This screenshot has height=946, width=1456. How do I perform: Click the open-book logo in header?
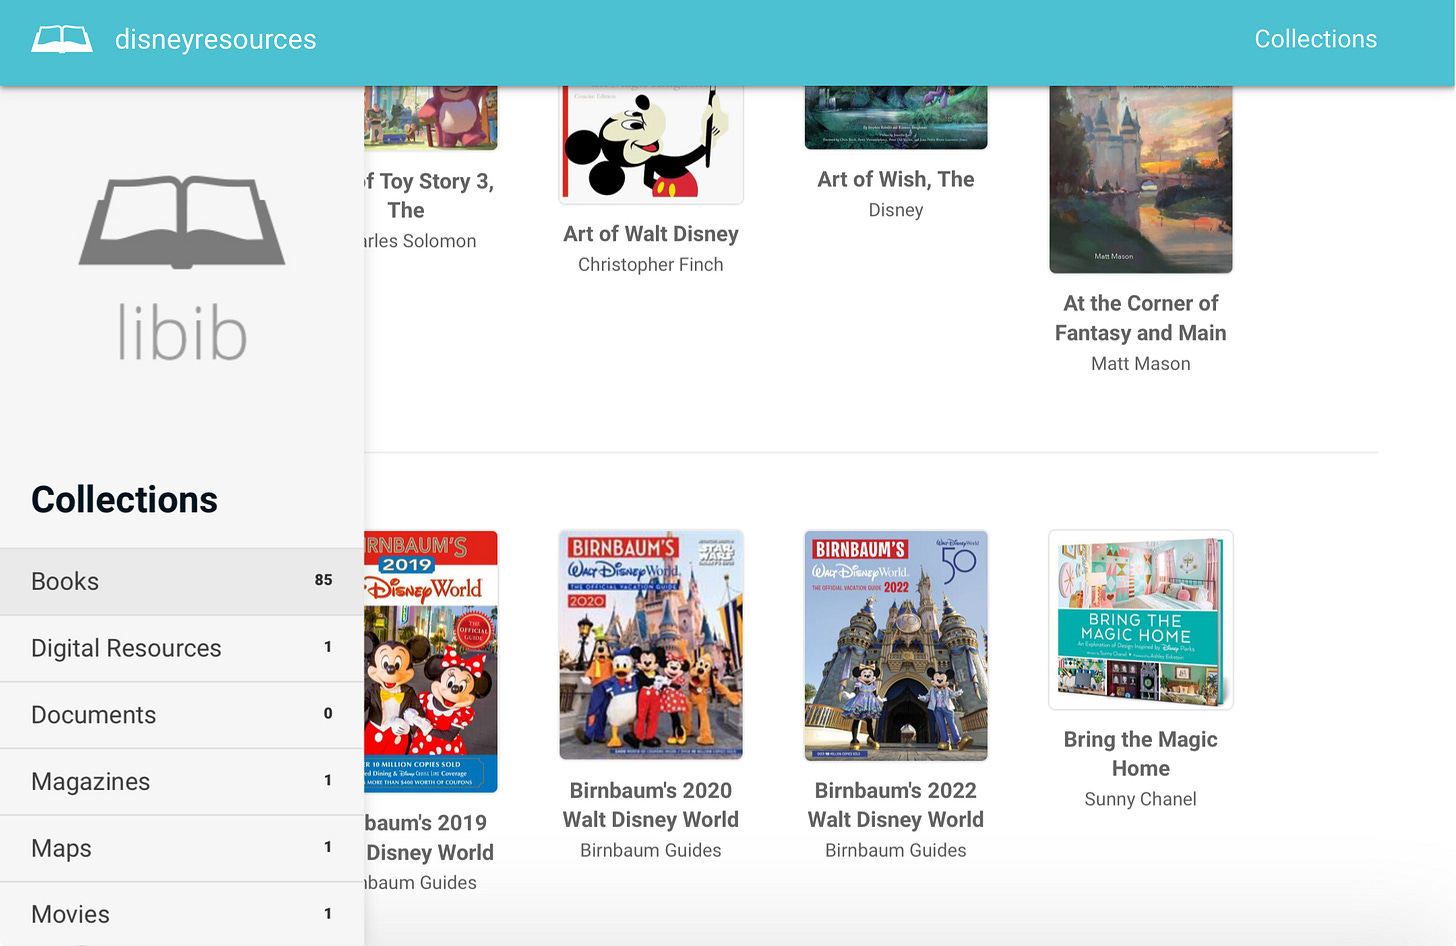[62, 39]
